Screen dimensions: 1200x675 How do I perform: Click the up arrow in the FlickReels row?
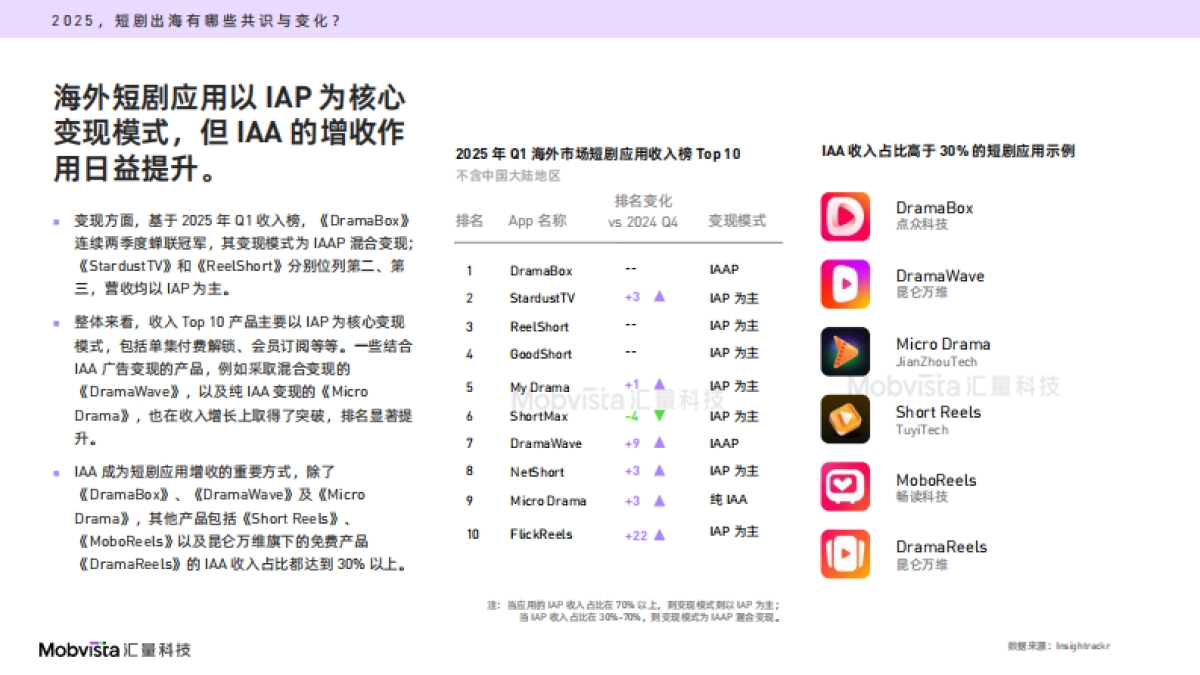pos(659,535)
